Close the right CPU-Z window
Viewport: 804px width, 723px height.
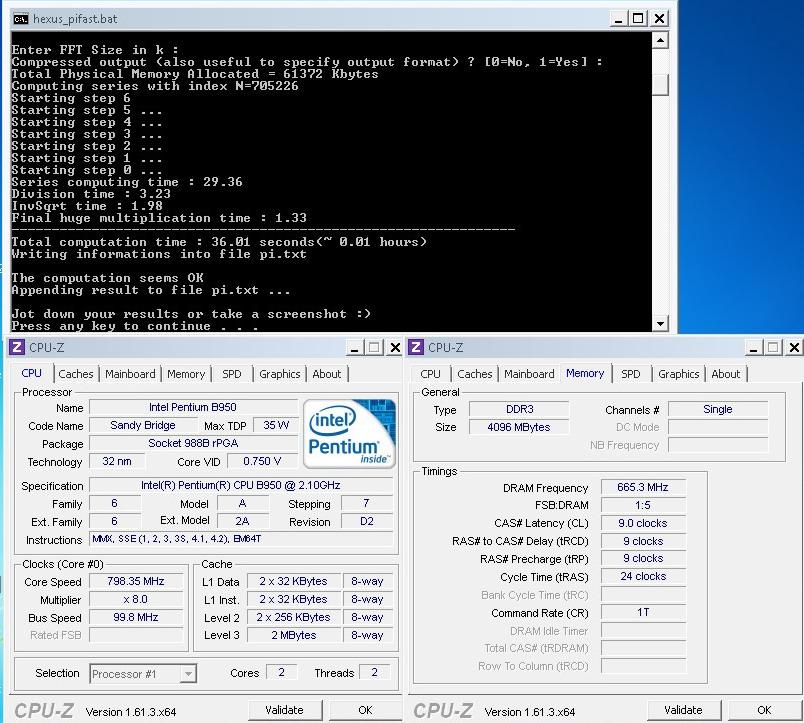click(x=794, y=348)
